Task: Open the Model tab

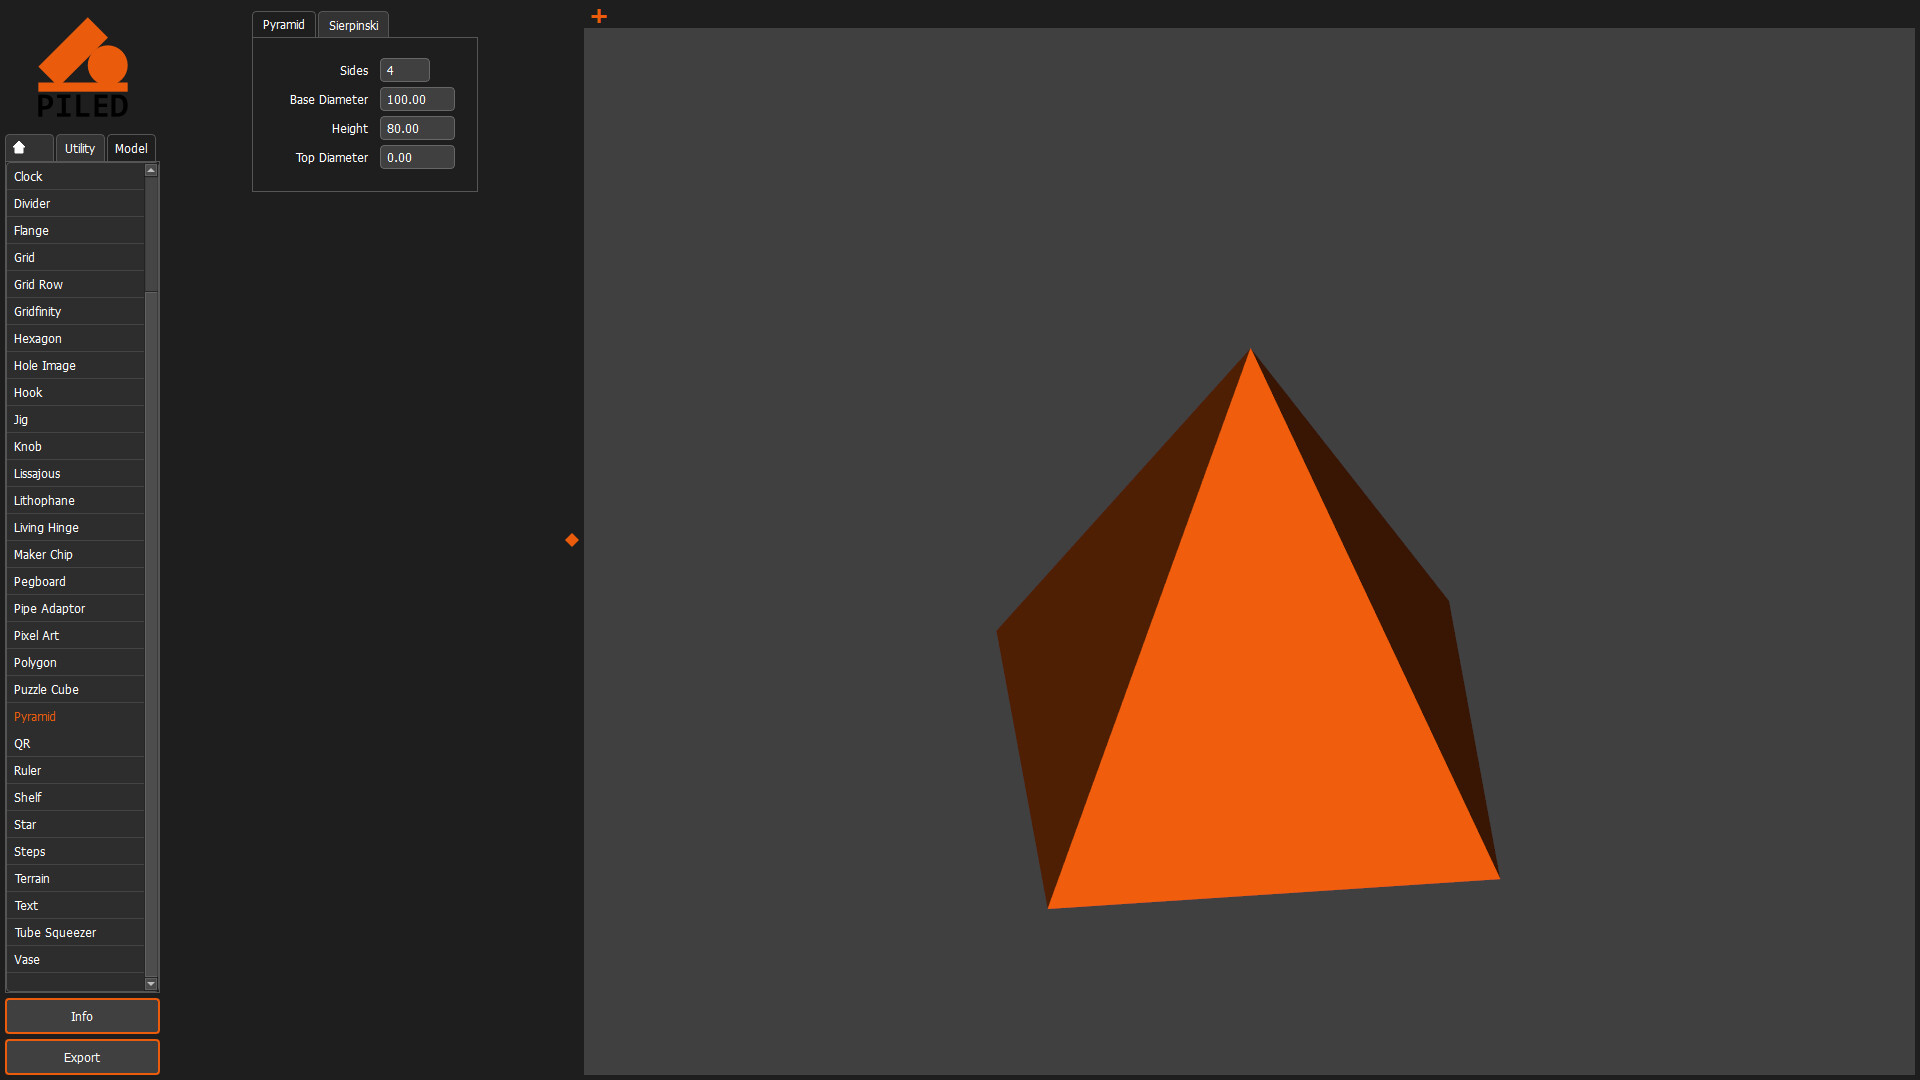Action: (130, 148)
